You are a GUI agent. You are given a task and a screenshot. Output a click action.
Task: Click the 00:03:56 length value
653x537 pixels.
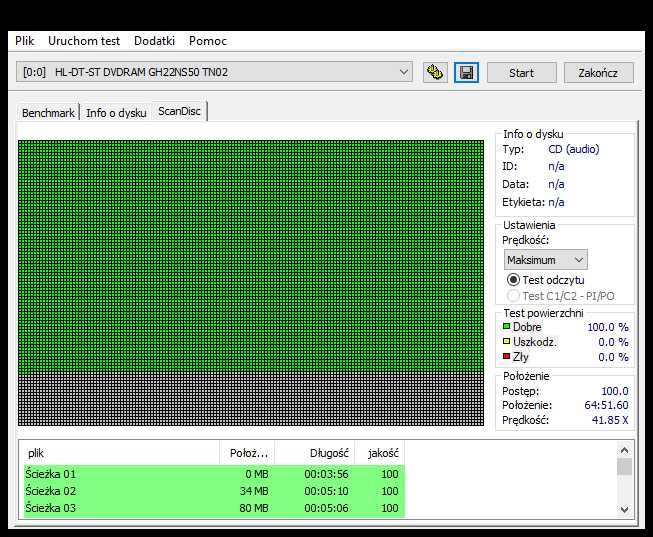click(x=326, y=474)
